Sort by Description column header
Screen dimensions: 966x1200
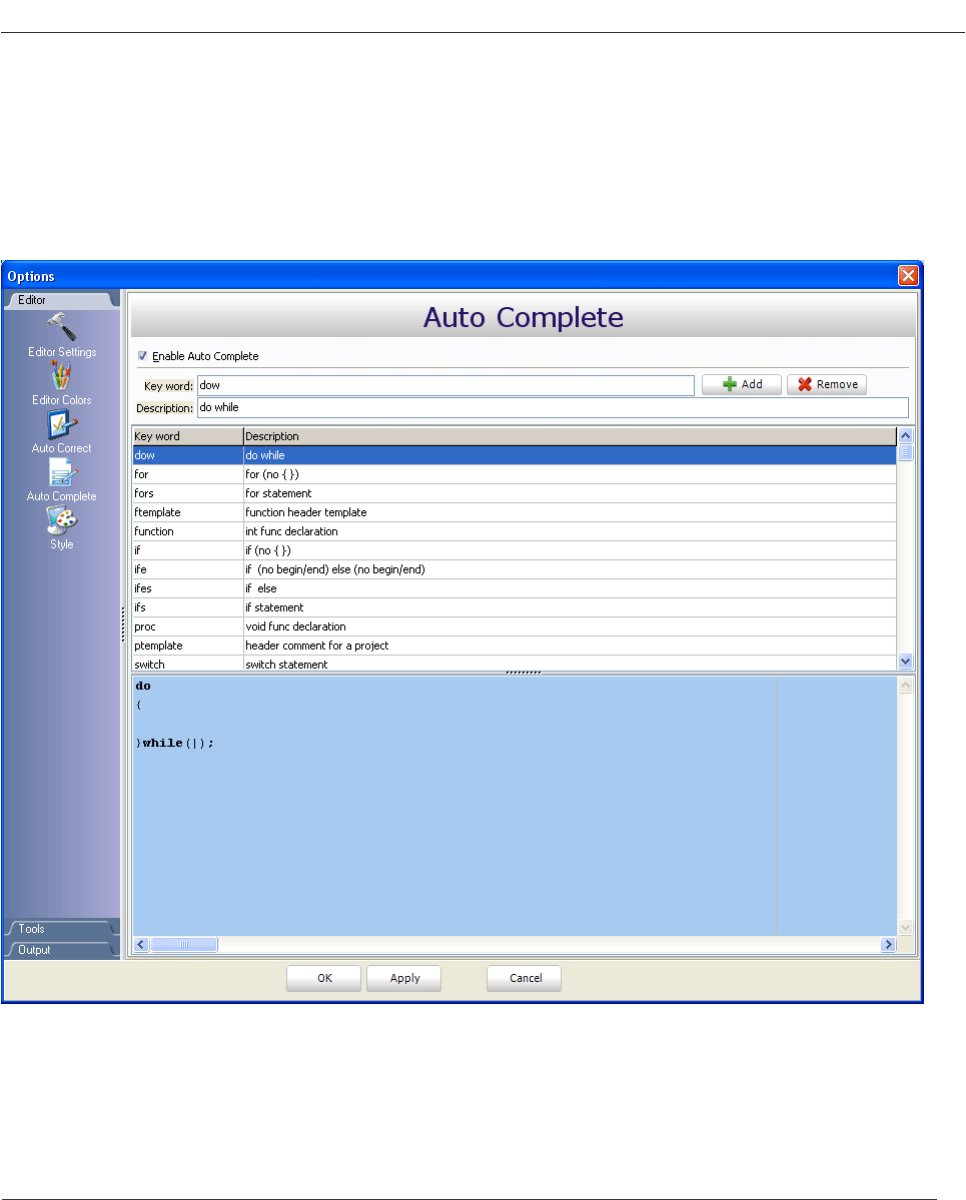pyautogui.click(x=570, y=437)
